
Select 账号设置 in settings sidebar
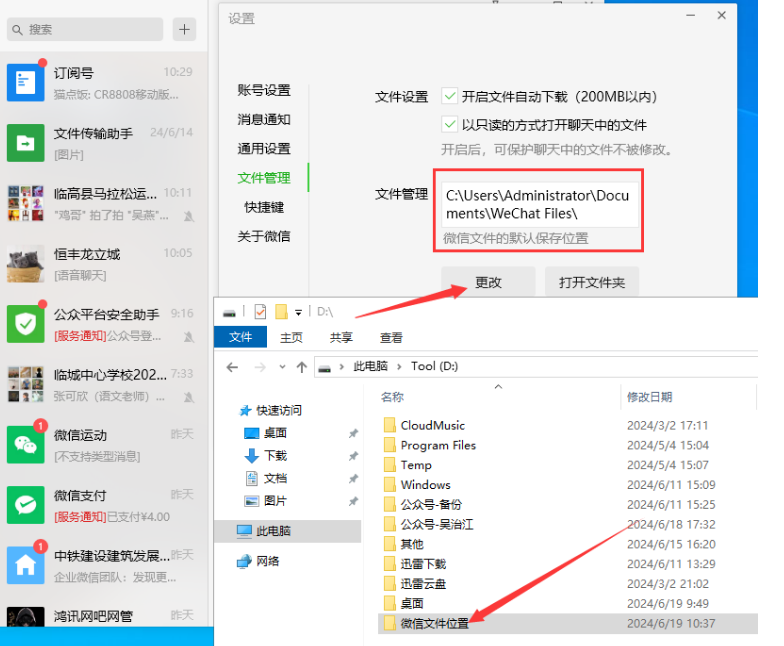[x=264, y=90]
